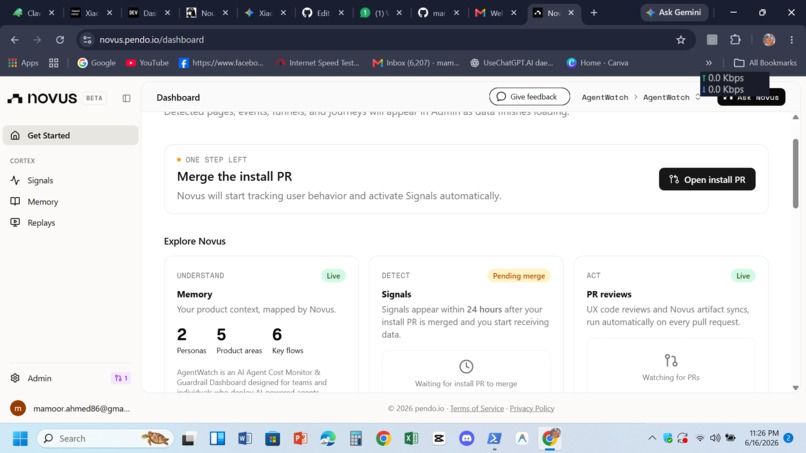Click the scrollbar up arrow

pos(795,117)
